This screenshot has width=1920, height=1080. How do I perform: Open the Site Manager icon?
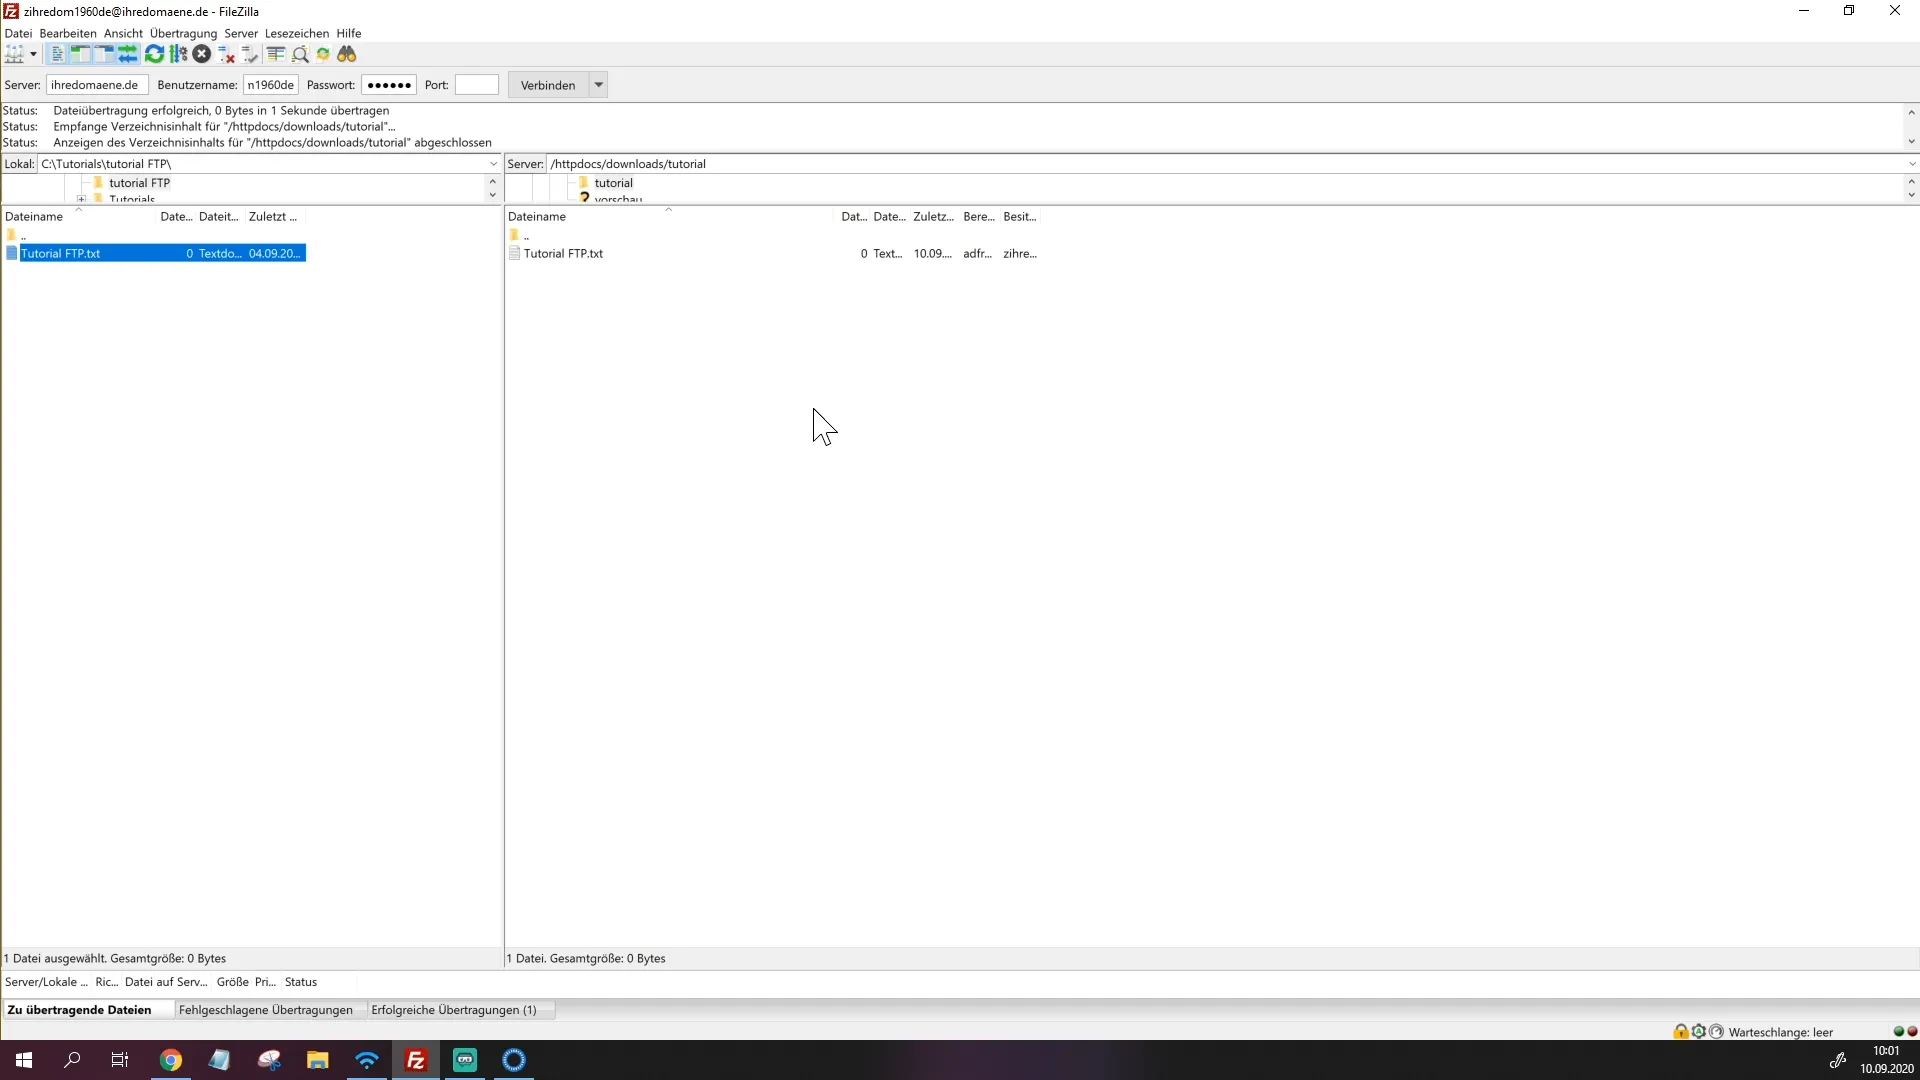point(14,54)
